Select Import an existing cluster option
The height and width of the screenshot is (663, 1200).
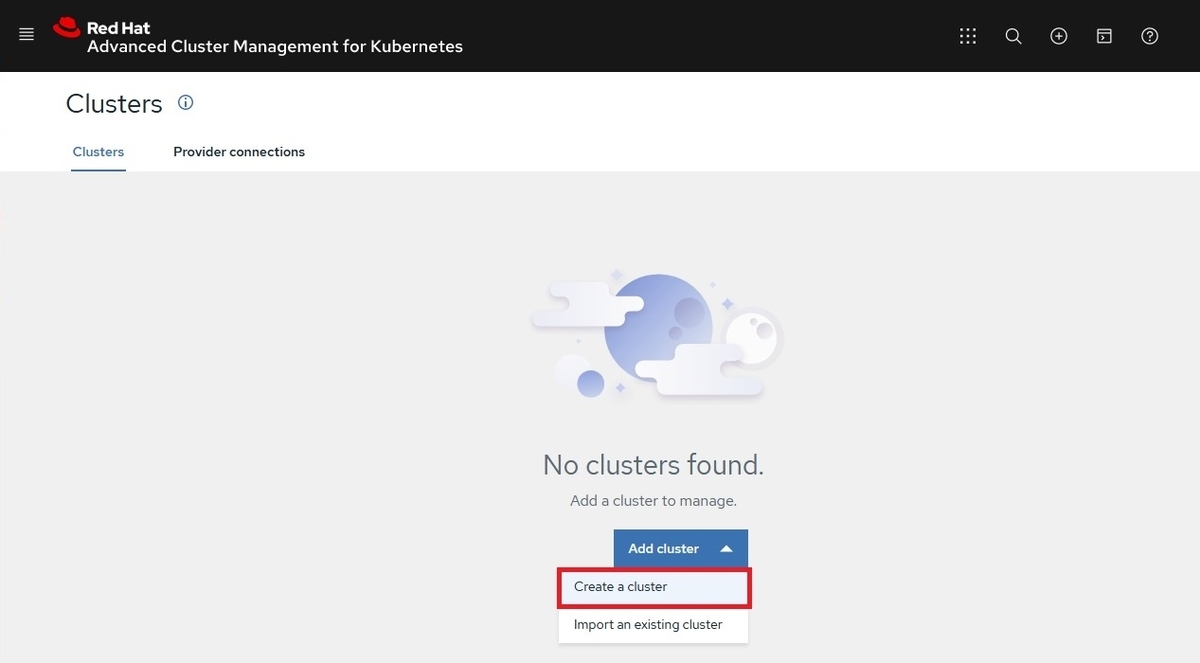(654, 625)
